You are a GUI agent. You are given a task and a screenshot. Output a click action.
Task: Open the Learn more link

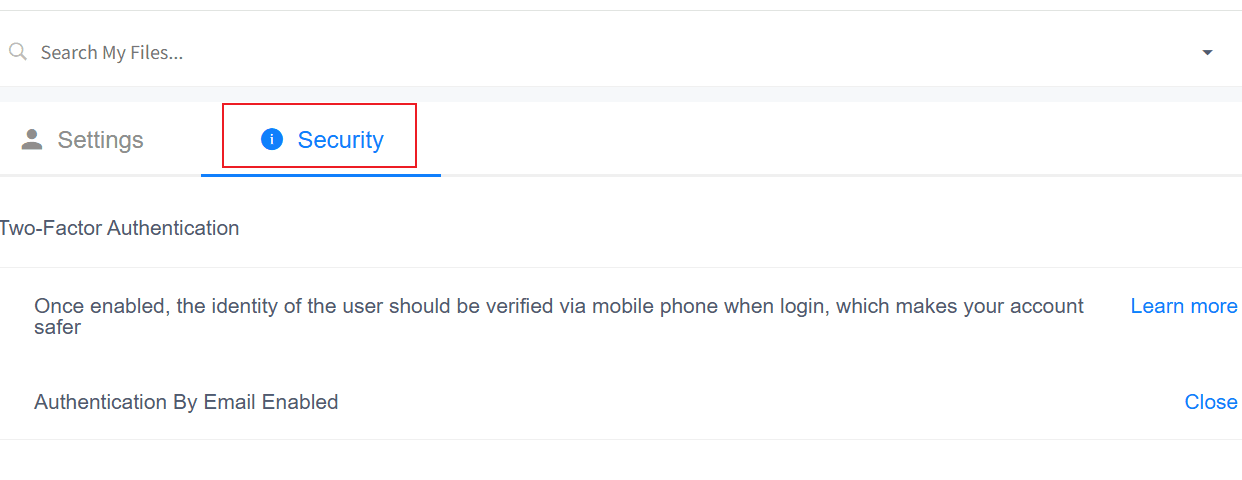[x=1184, y=306]
